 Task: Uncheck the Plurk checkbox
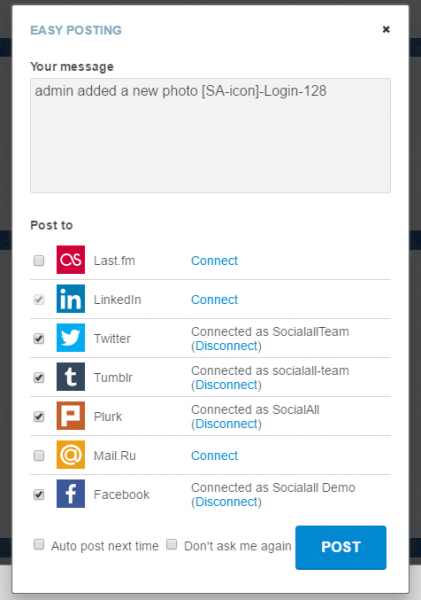click(39, 417)
